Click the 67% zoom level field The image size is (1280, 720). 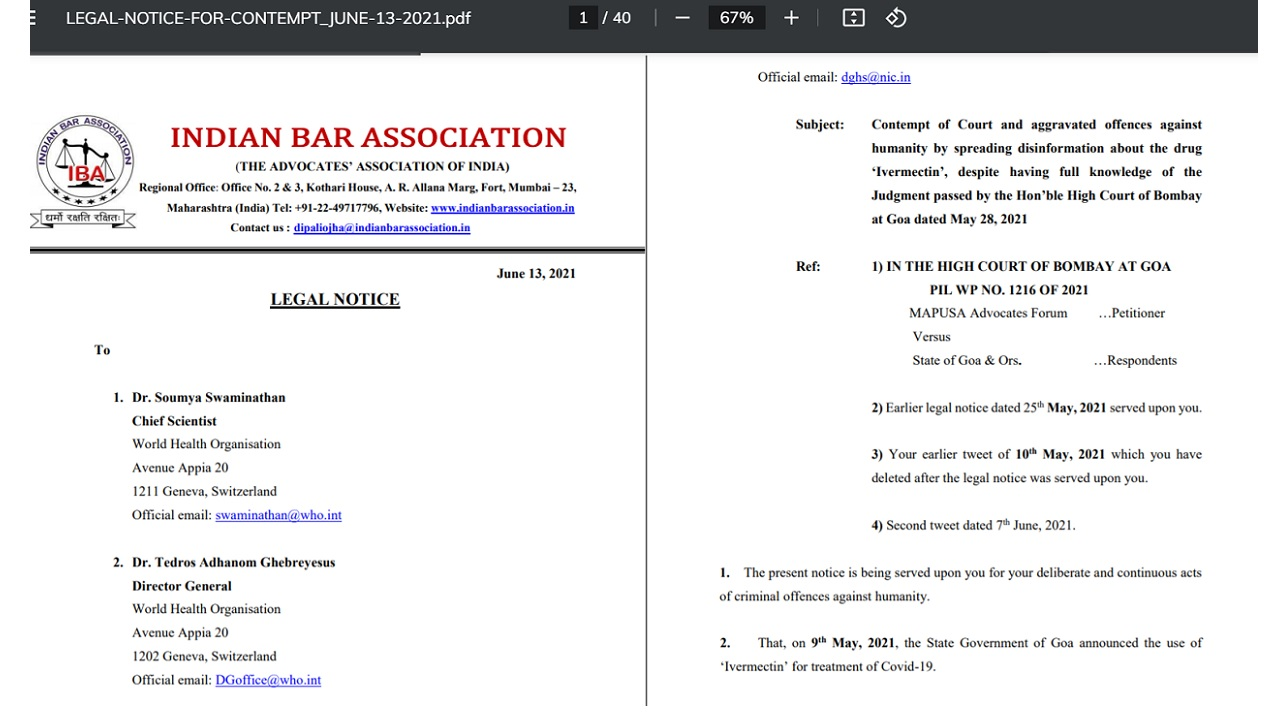[736, 18]
